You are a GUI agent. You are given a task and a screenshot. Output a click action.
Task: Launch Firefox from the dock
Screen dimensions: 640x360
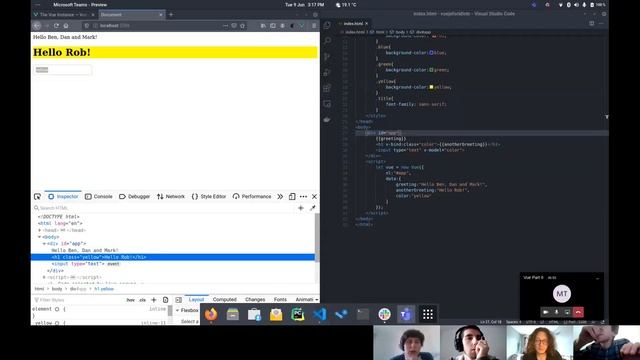click(x=211, y=314)
